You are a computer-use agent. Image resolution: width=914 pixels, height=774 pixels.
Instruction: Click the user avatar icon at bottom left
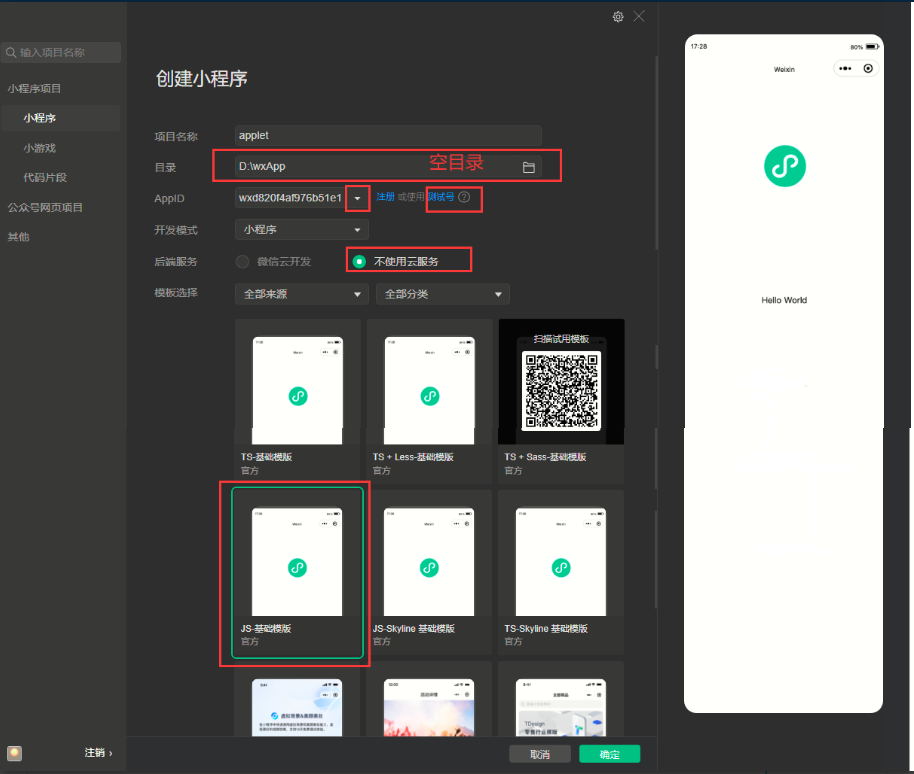pos(14,753)
